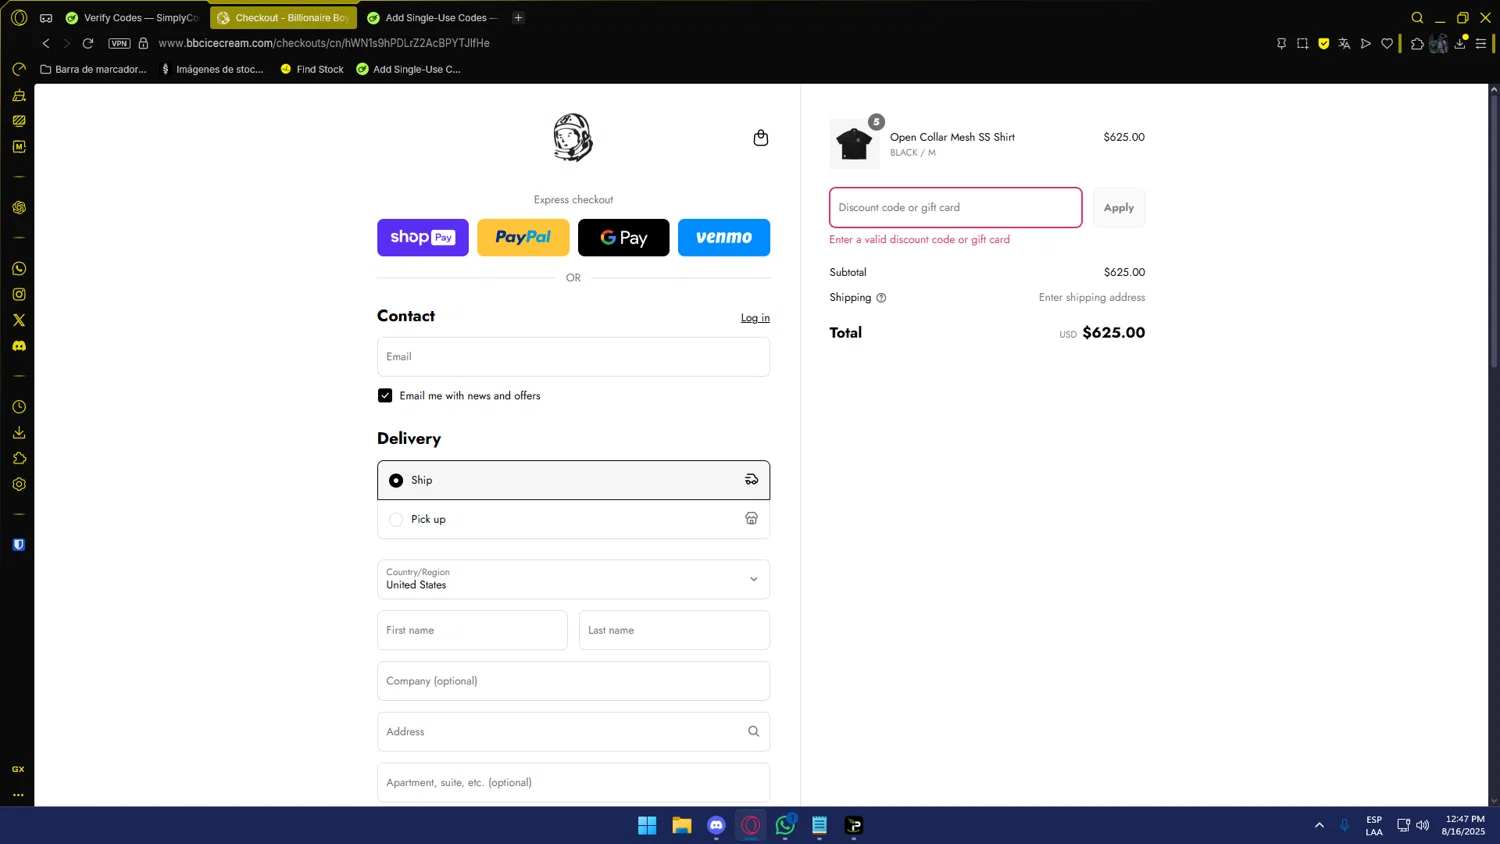The image size is (1500, 844).
Task: Open Discord in the Opera sidebar
Action: tap(19, 346)
